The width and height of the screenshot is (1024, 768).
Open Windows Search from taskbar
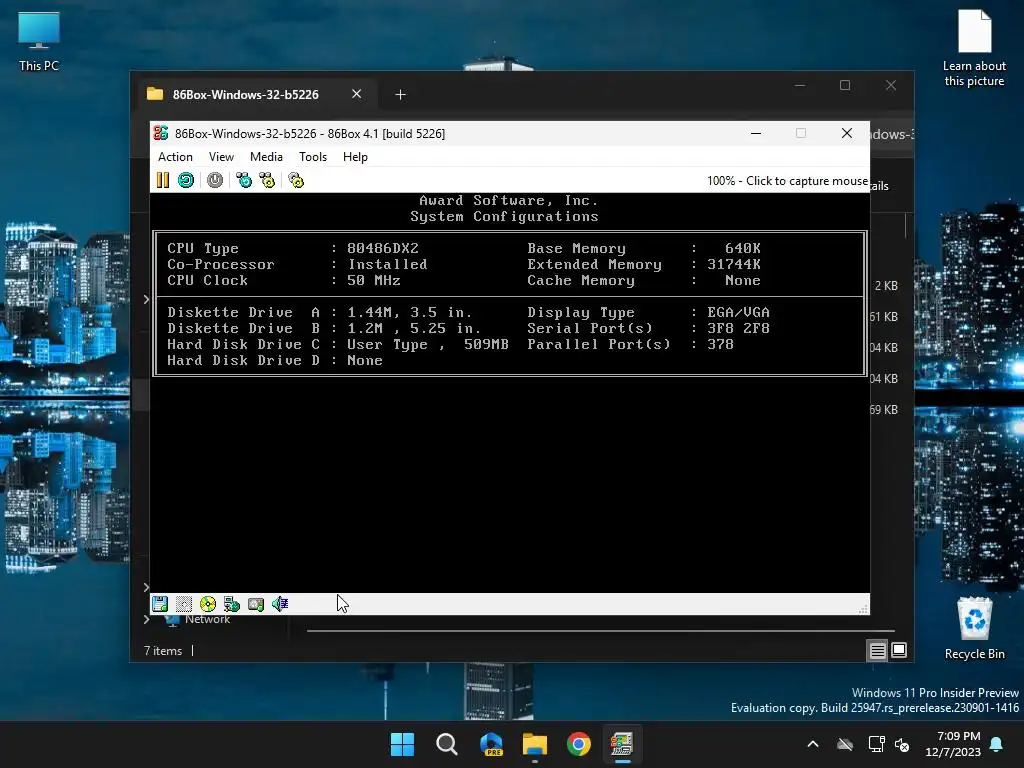(447, 744)
